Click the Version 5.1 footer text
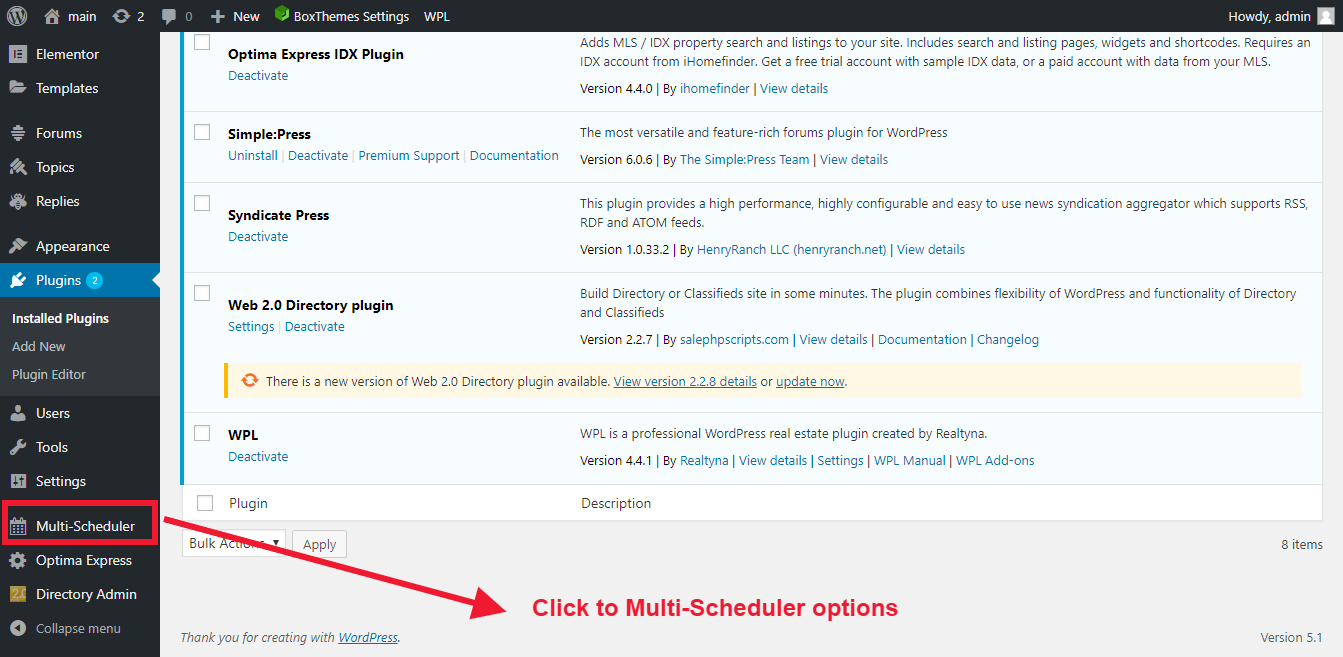The width and height of the screenshot is (1343, 657). (1291, 637)
